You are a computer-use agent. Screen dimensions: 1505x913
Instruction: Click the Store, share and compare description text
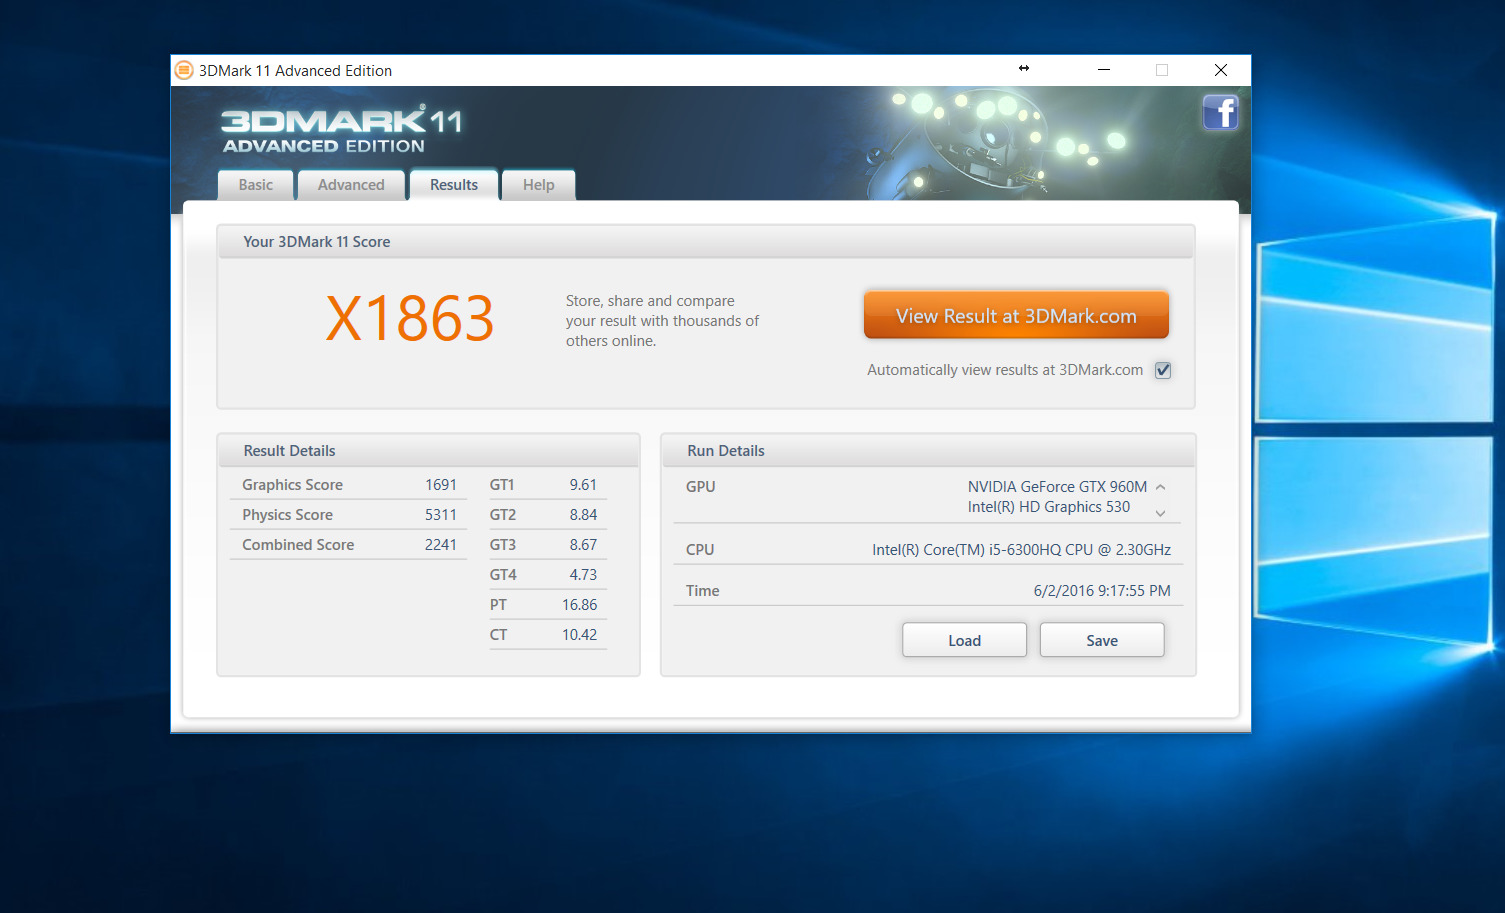click(662, 321)
